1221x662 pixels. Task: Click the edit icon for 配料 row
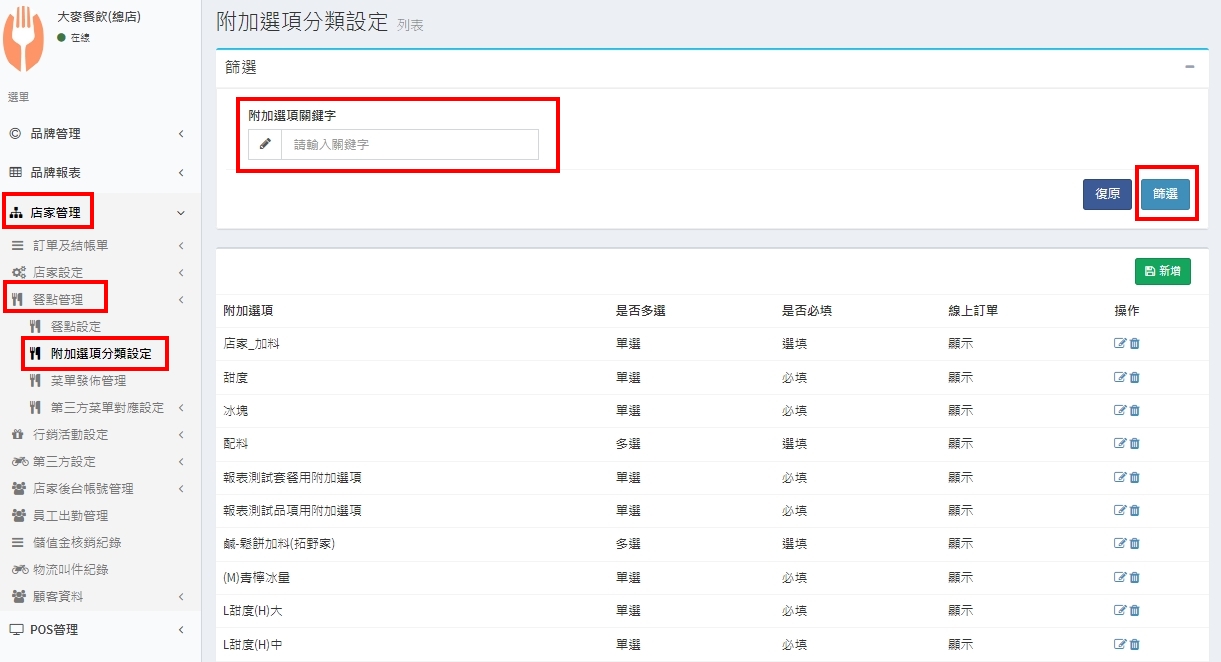click(1120, 444)
